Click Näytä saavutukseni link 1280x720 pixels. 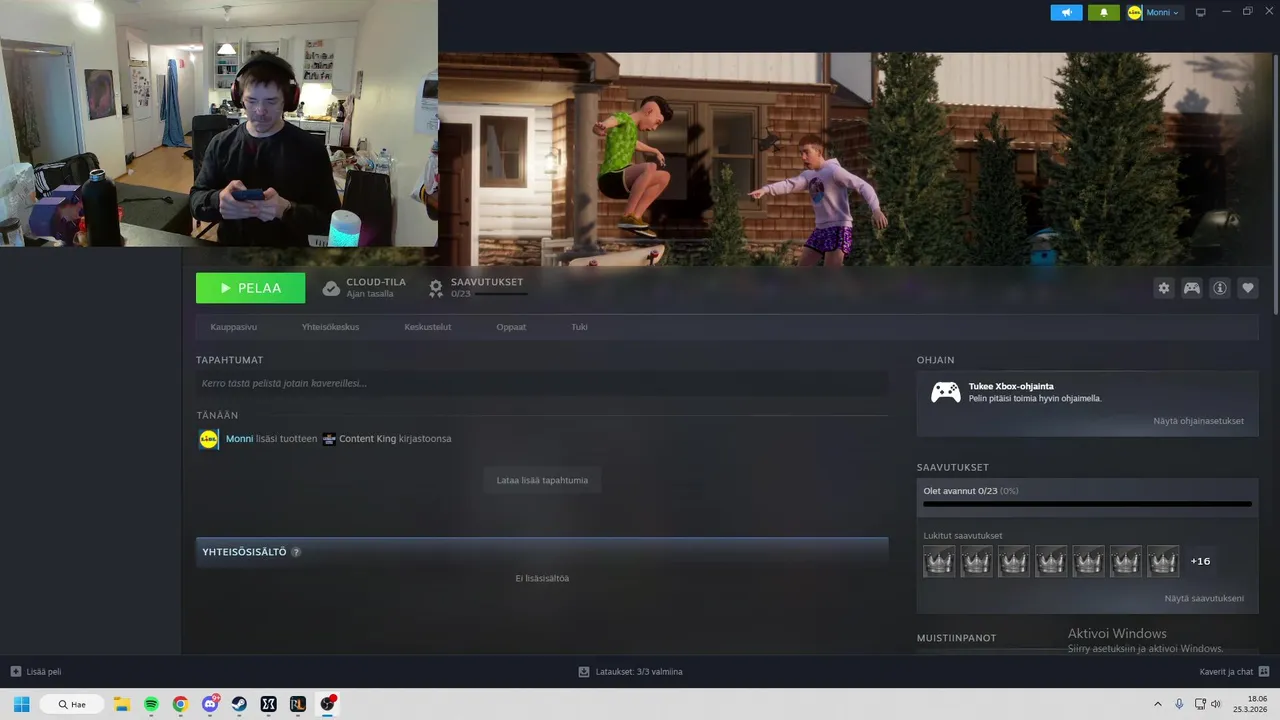pyautogui.click(x=1204, y=598)
